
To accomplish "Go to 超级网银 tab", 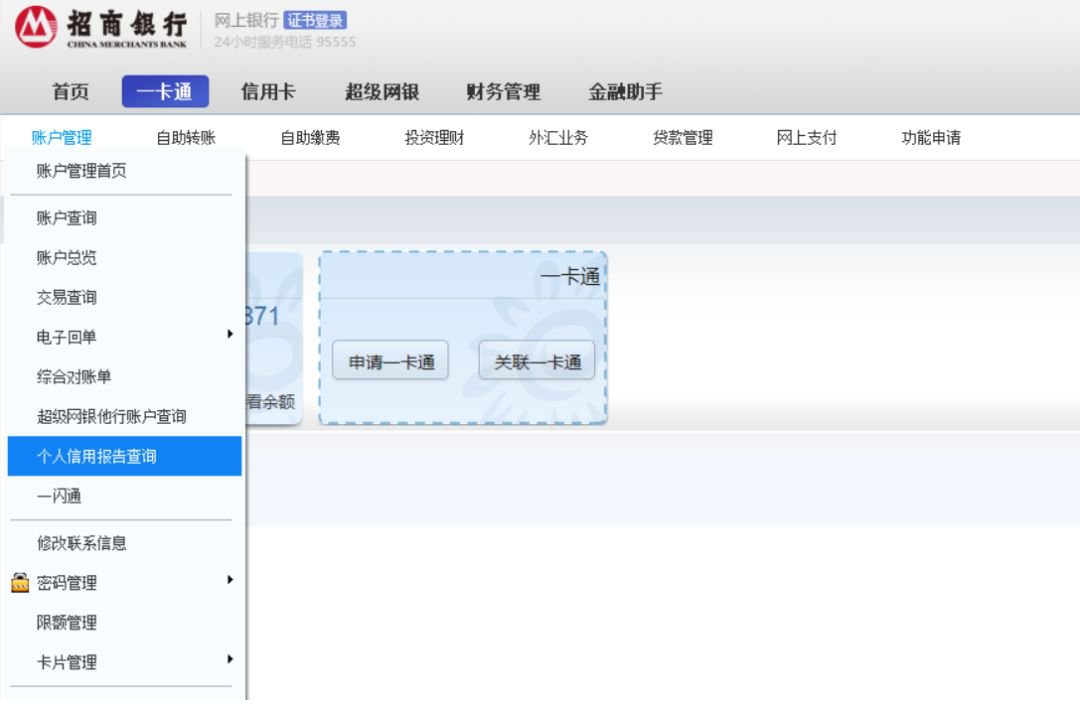I will pos(382,92).
